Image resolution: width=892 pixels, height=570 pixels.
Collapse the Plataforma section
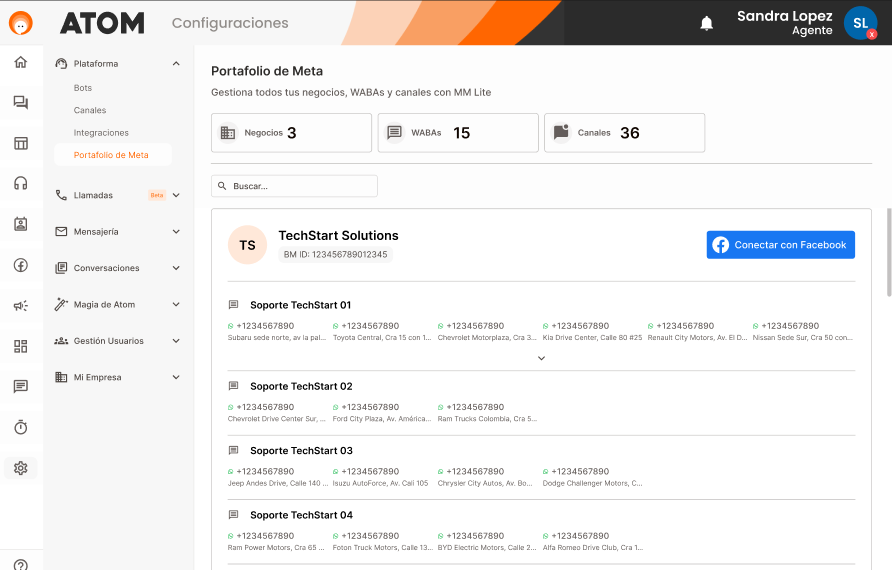click(176, 64)
